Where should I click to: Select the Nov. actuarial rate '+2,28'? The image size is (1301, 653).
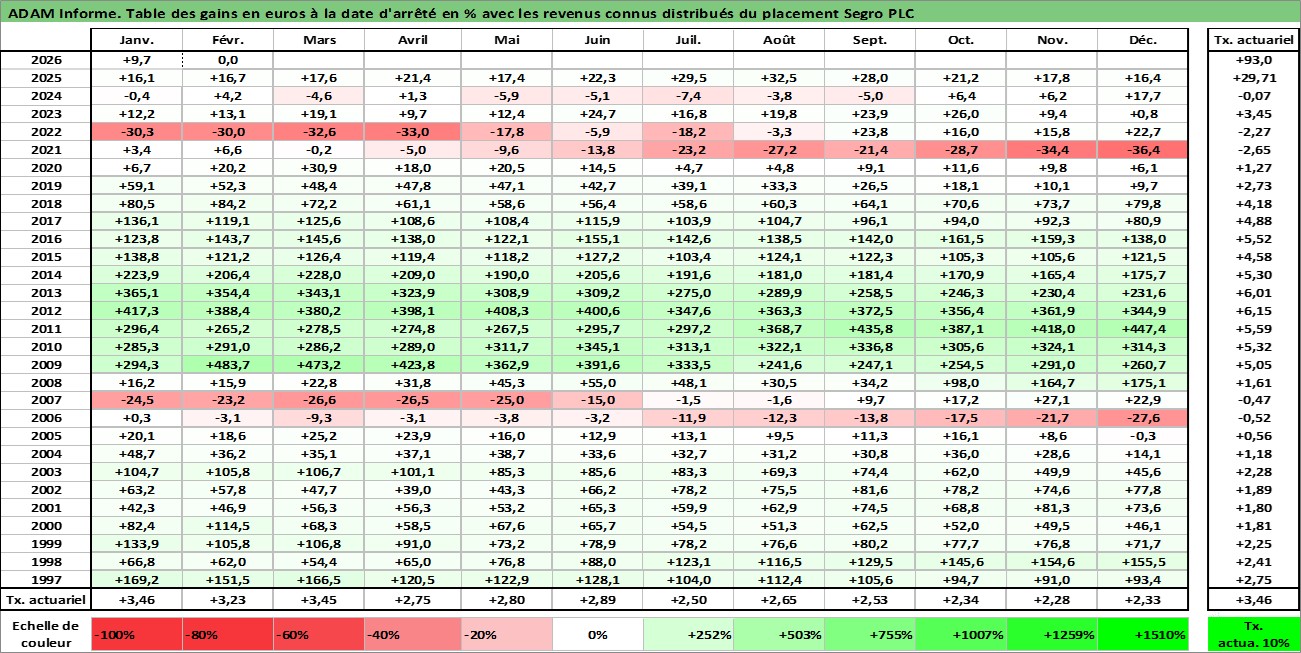coord(1051,600)
